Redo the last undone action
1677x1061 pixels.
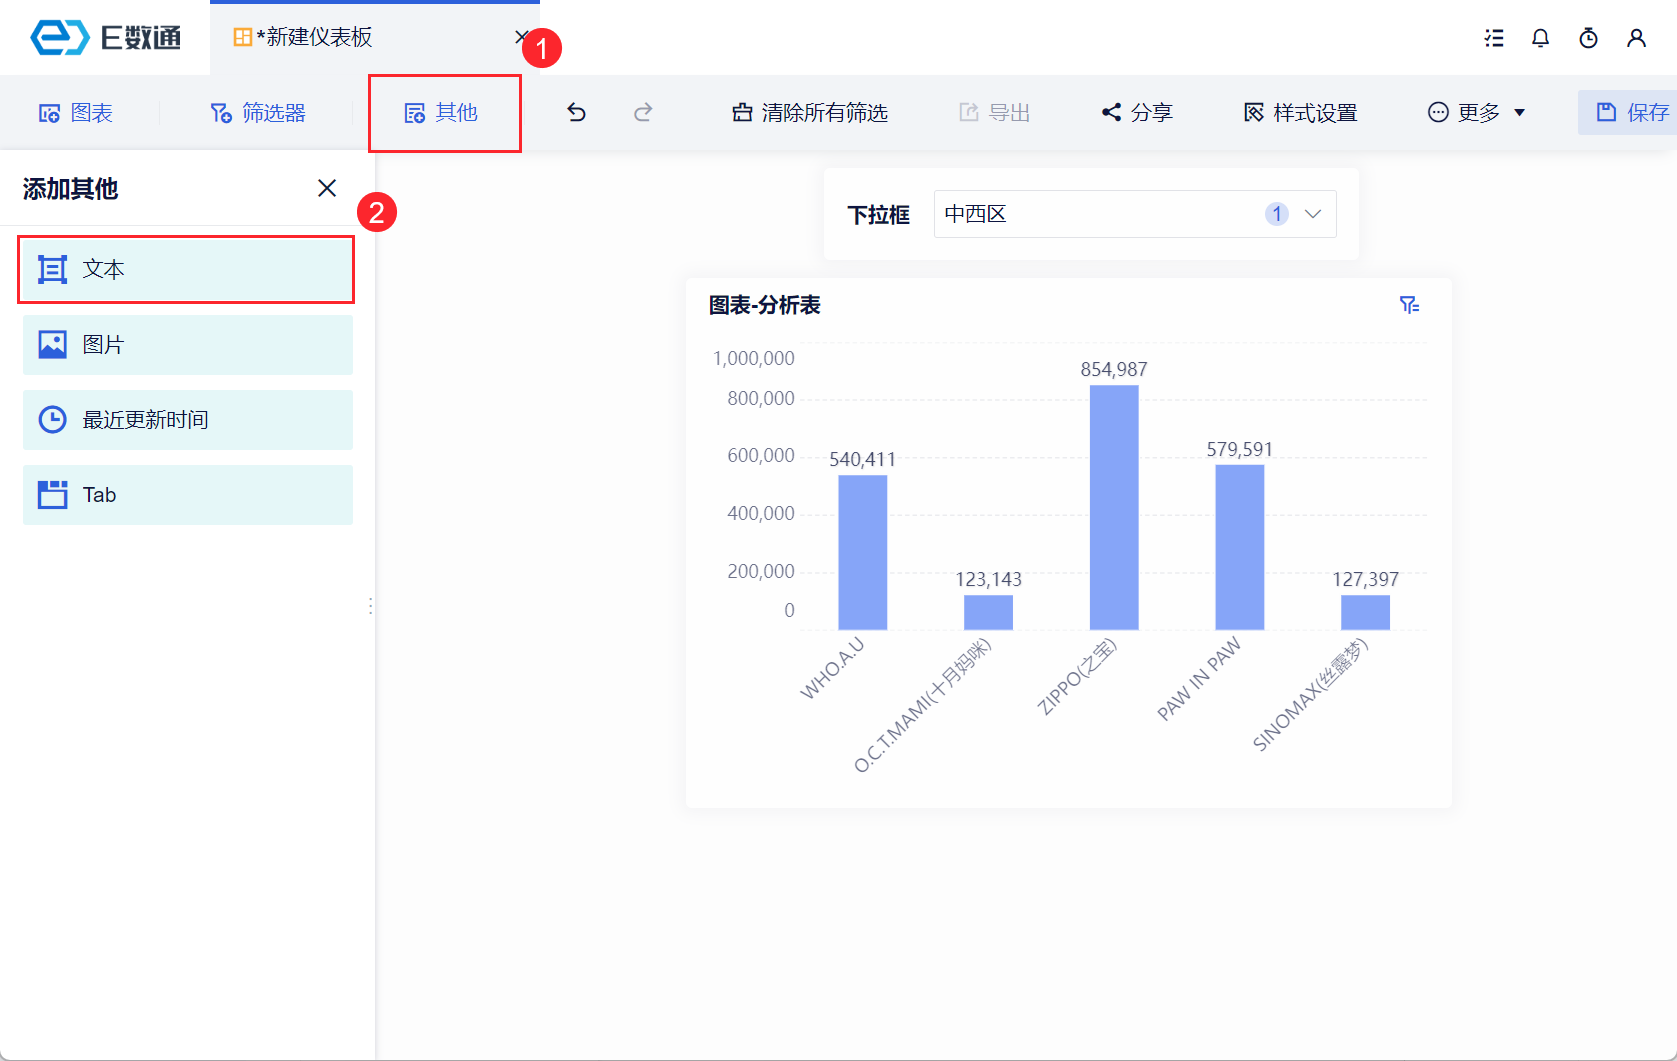643,112
